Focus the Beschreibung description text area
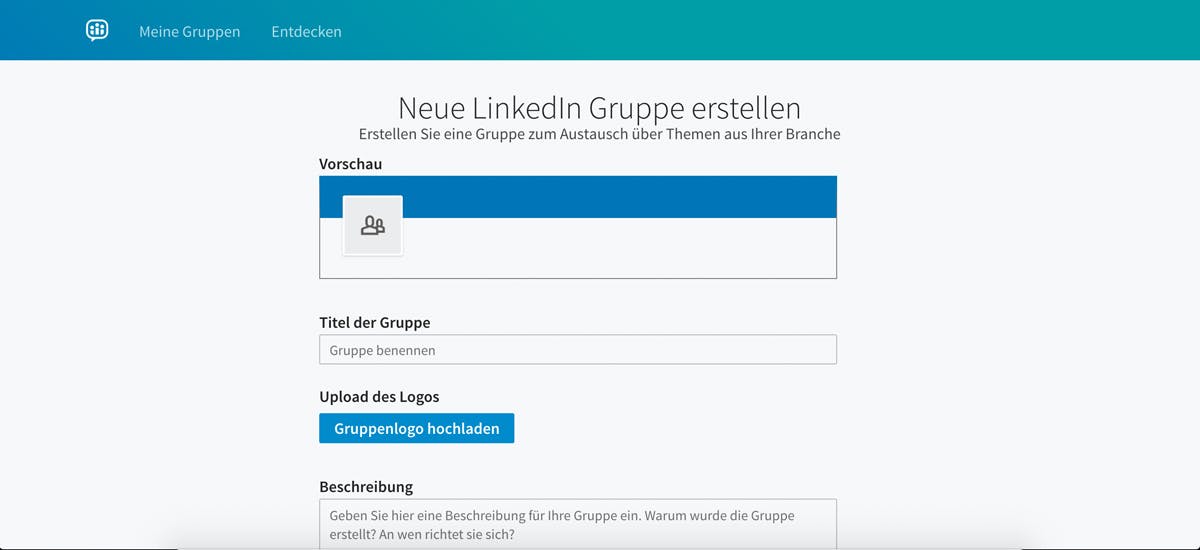Screen dimensions: 1200x550 click(578, 524)
